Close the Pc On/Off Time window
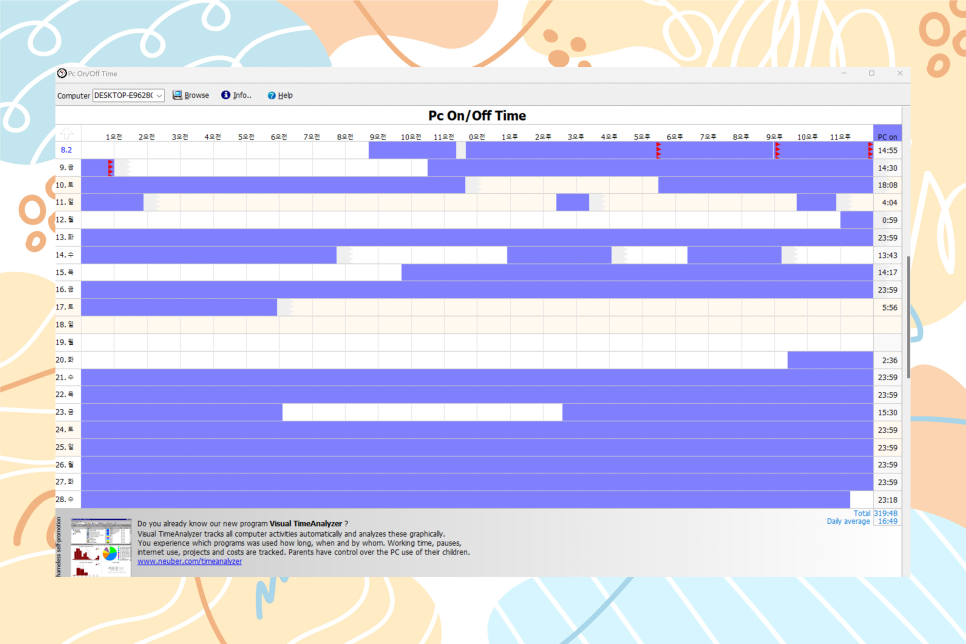The image size is (966, 644). click(x=900, y=73)
